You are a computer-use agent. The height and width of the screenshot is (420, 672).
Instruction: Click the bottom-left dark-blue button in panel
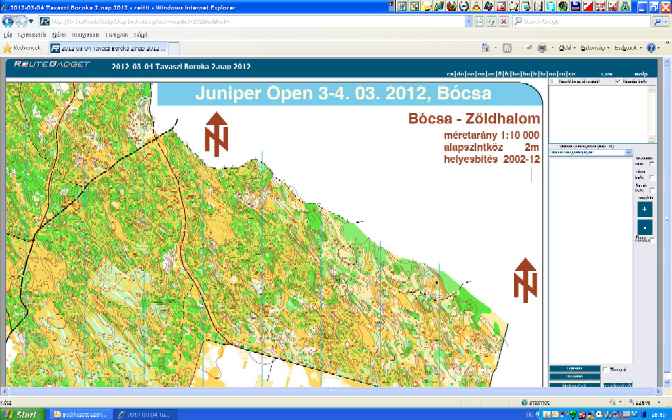tap(575, 385)
